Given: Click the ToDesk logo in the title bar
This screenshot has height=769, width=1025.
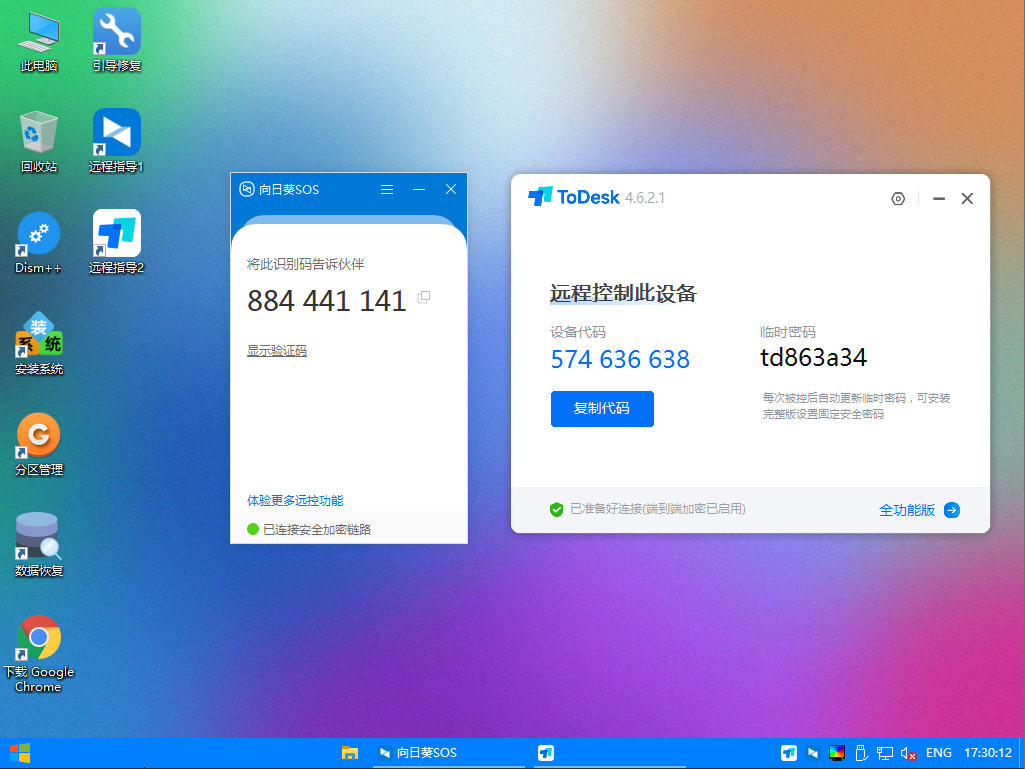Looking at the screenshot, I should [x=573, y=197].
